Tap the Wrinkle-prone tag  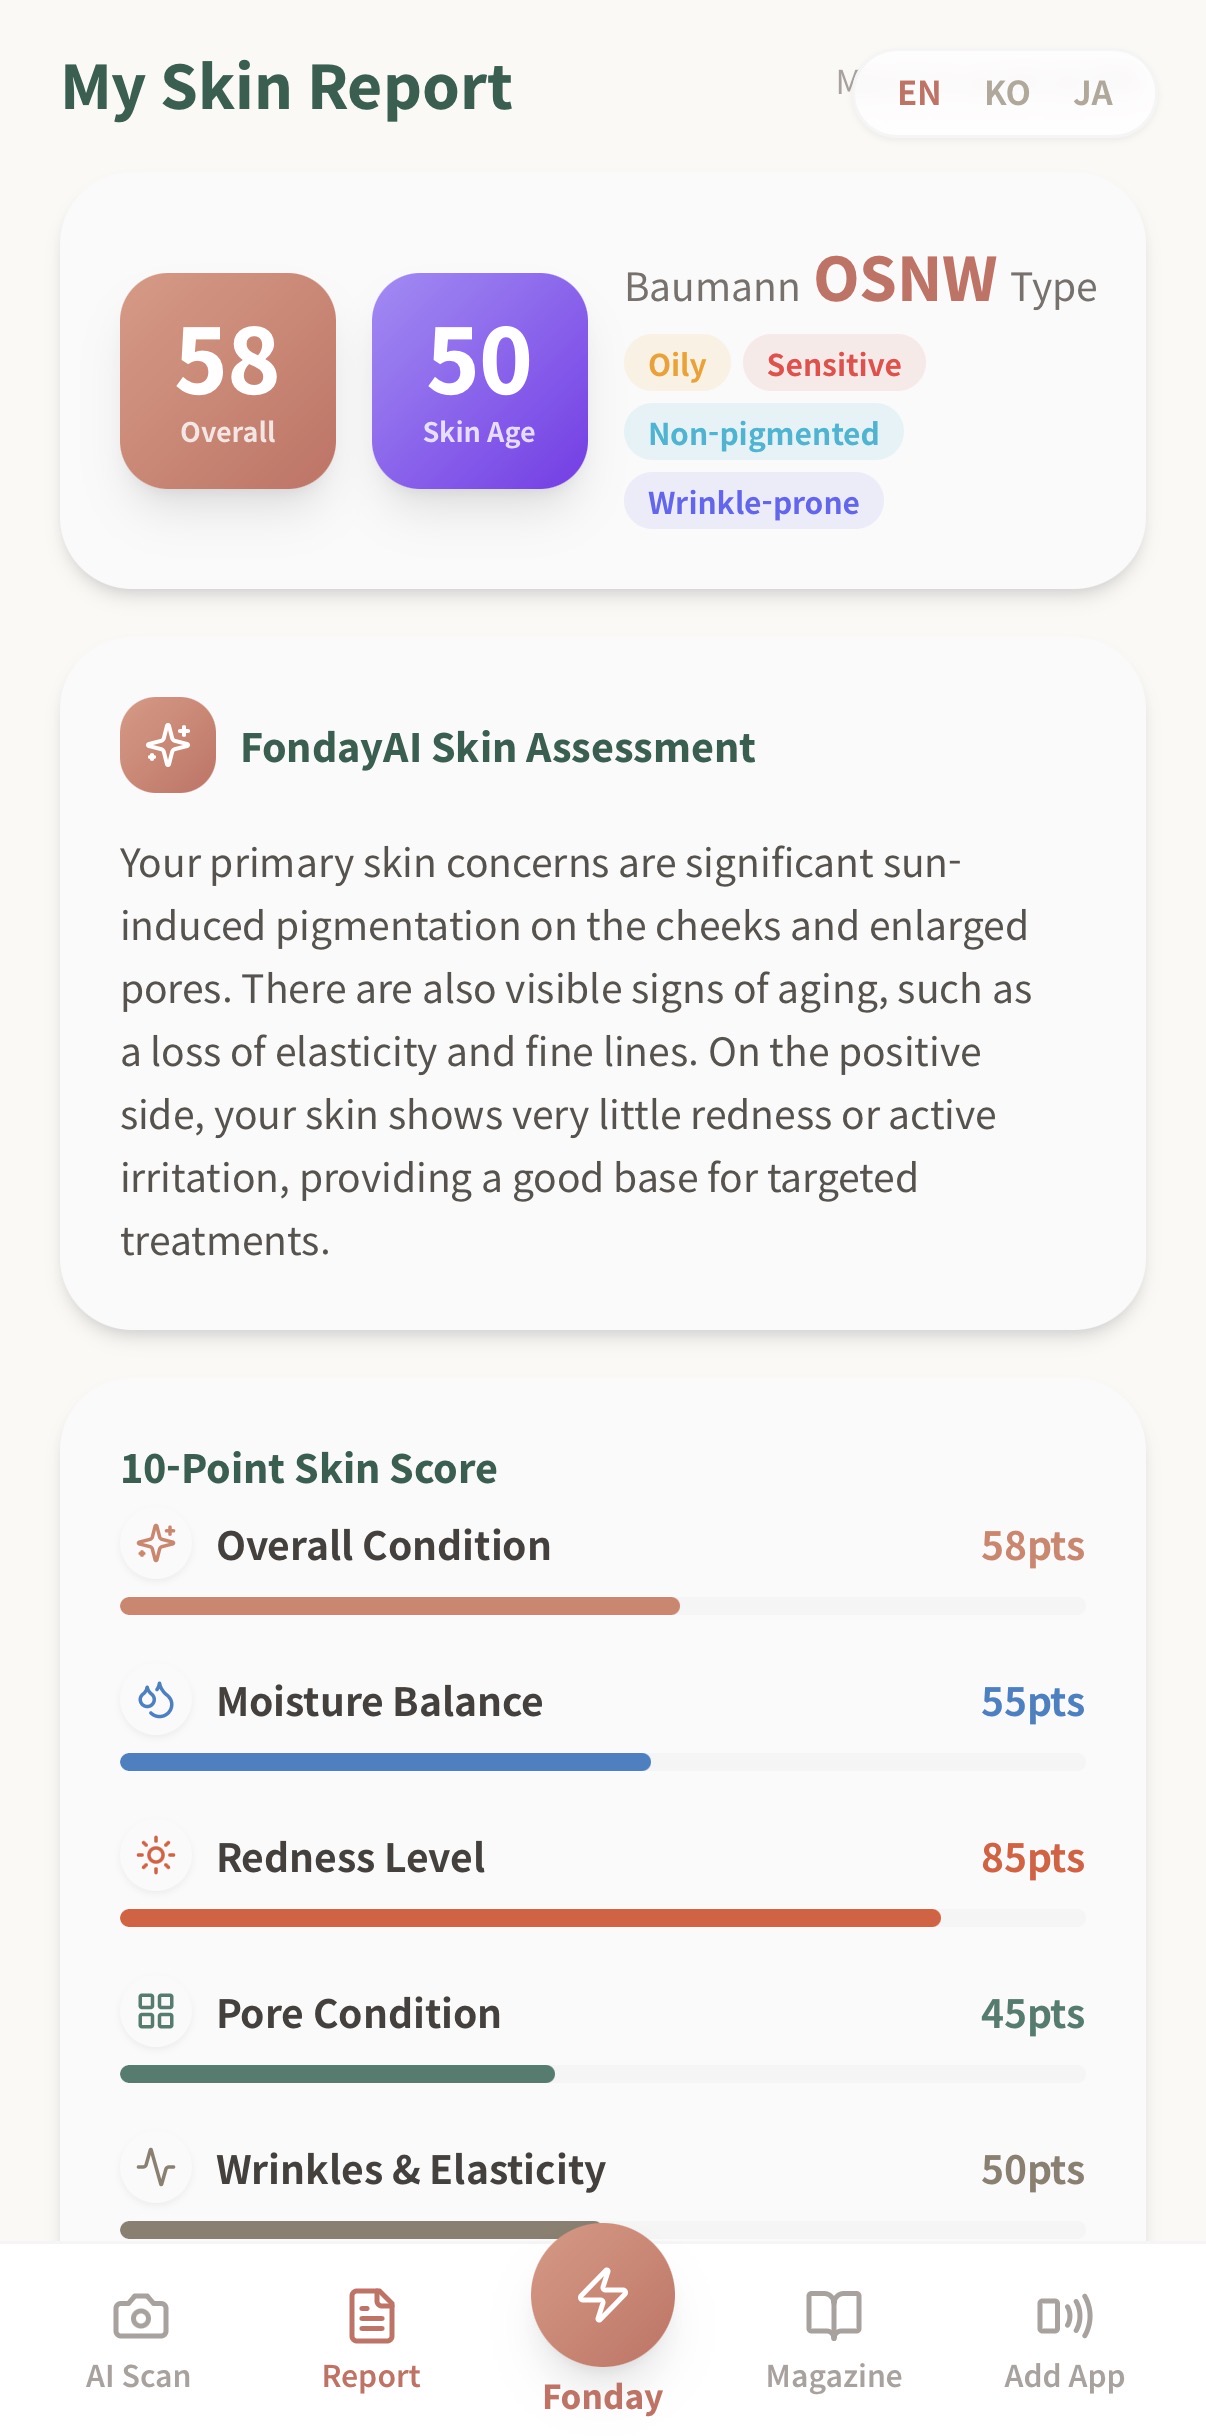pyautogui.click(x=754, y=502)
